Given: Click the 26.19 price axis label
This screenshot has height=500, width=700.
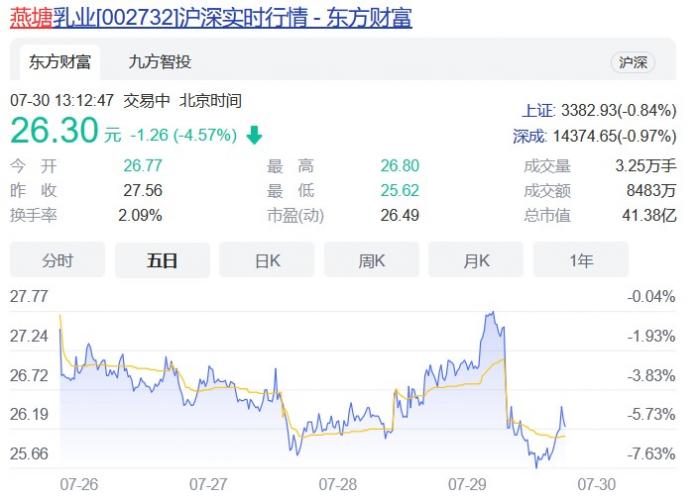Looking at the screenshot, I should coord(29,414).
